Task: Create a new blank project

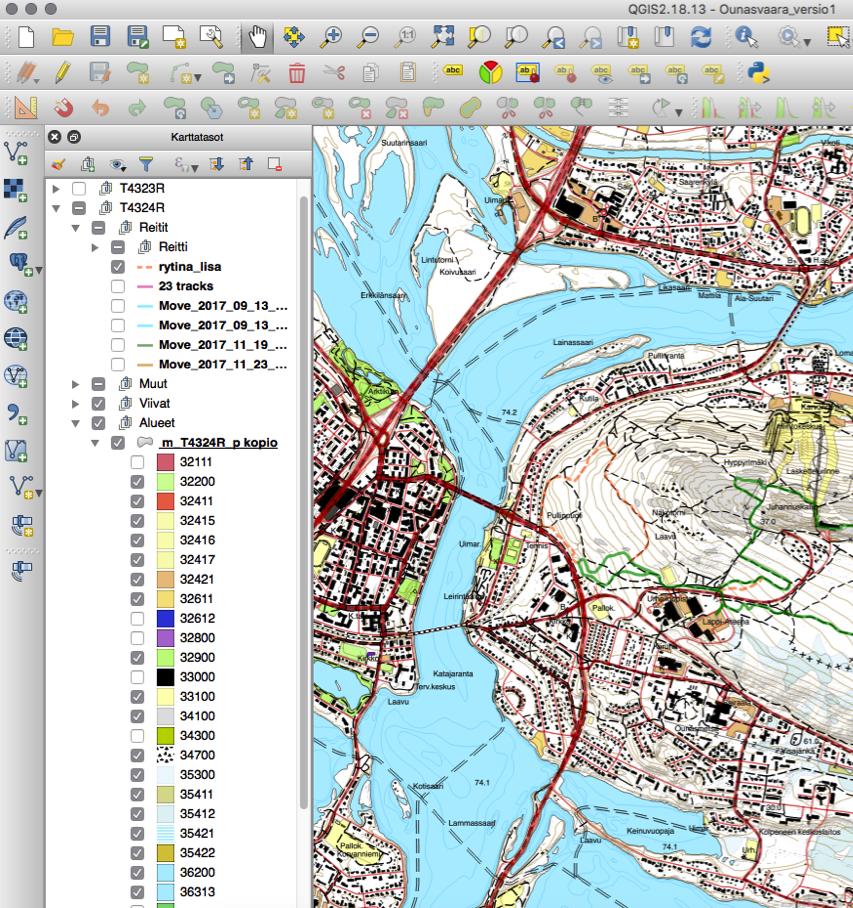Action: click(25, 37)
